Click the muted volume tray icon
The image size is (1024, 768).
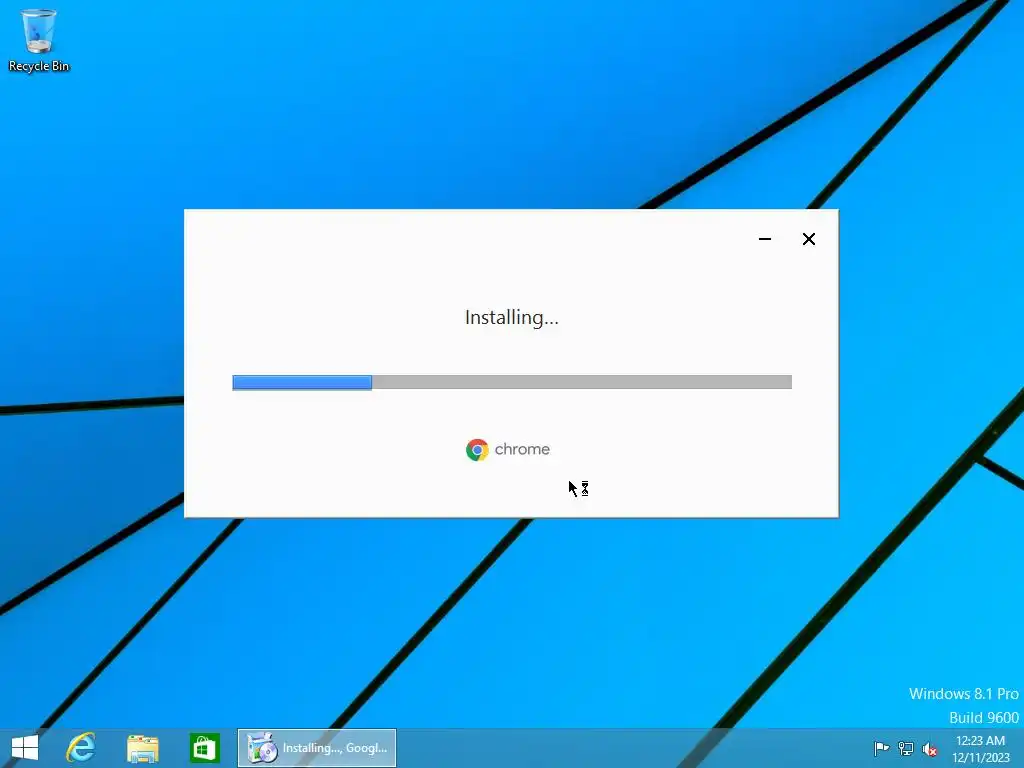pyautogui.click(x=930, y=749)
